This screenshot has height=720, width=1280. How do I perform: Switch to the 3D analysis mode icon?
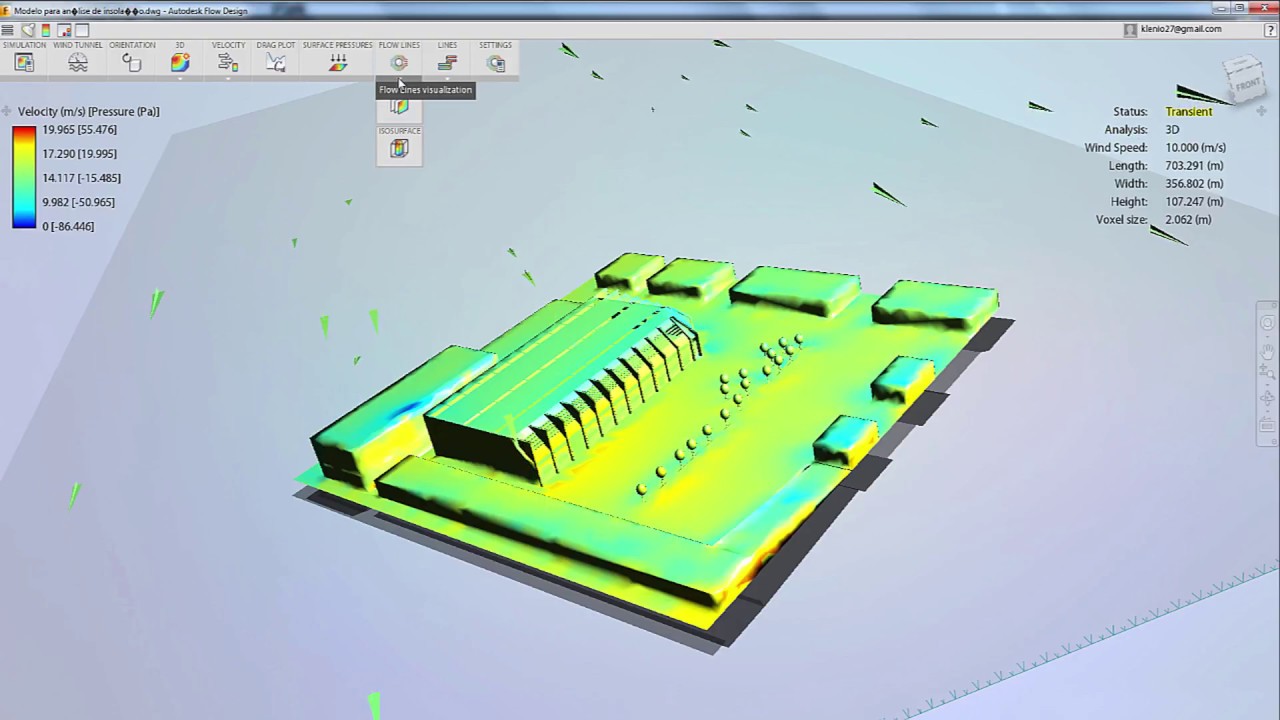[x=180, y=63]
